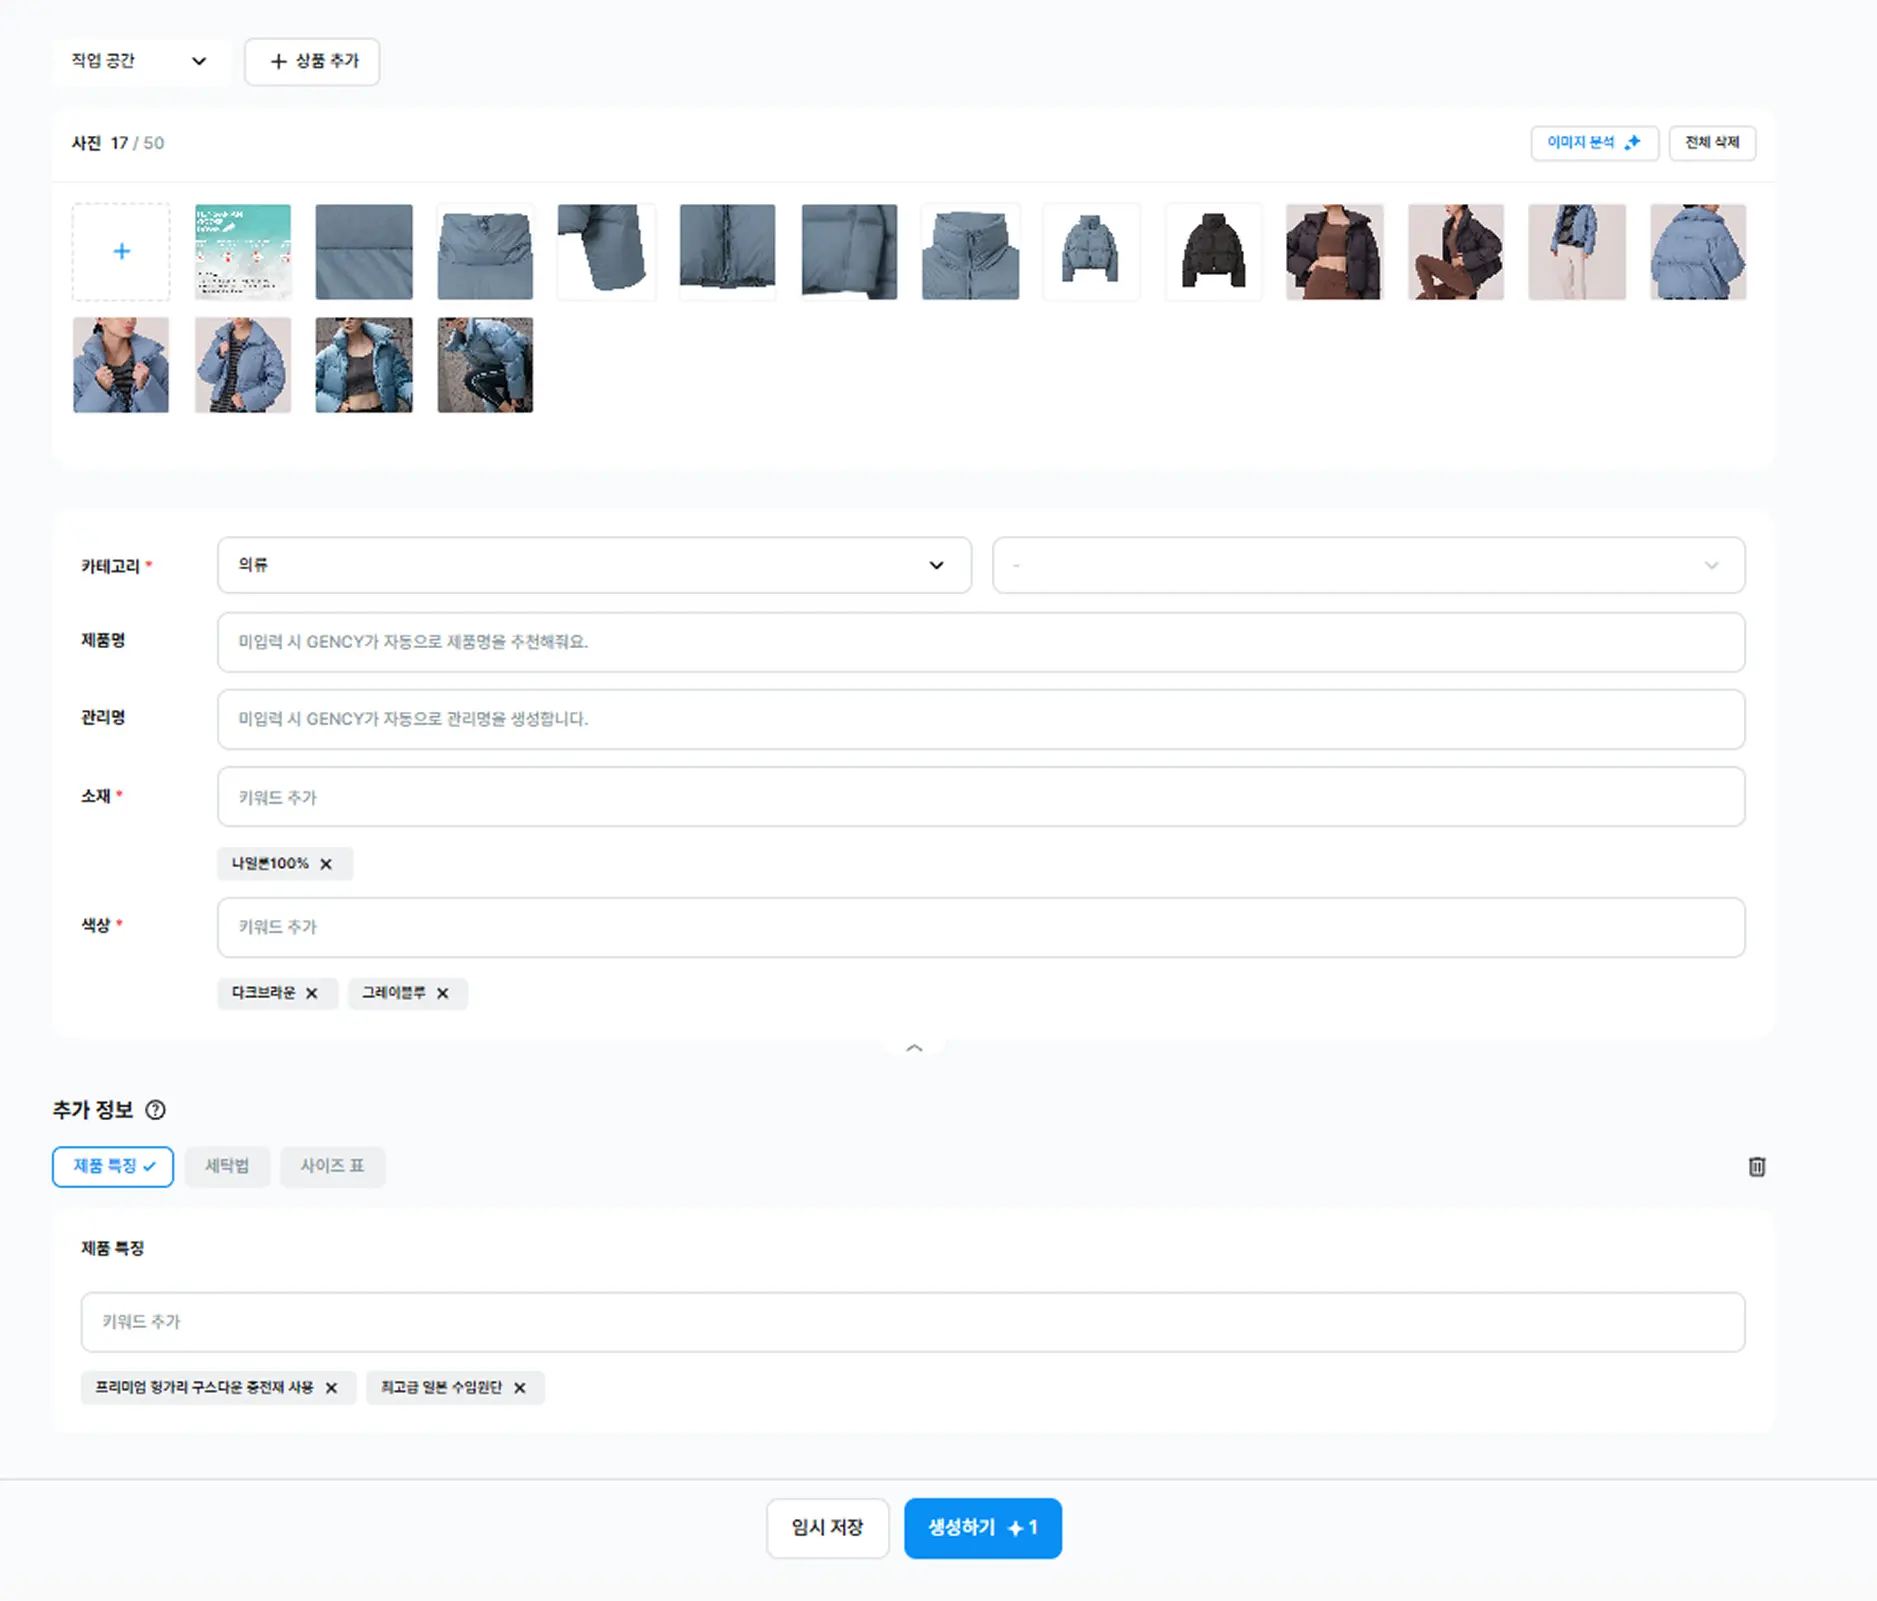Select the teal infographic photo thumbnail

243,252
